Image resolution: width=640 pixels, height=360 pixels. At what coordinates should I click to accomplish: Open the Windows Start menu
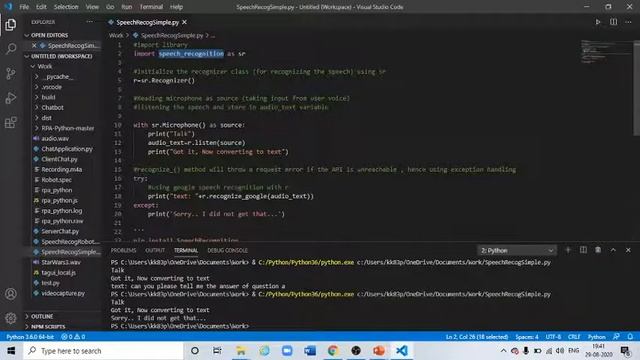(x=11, y=351)
